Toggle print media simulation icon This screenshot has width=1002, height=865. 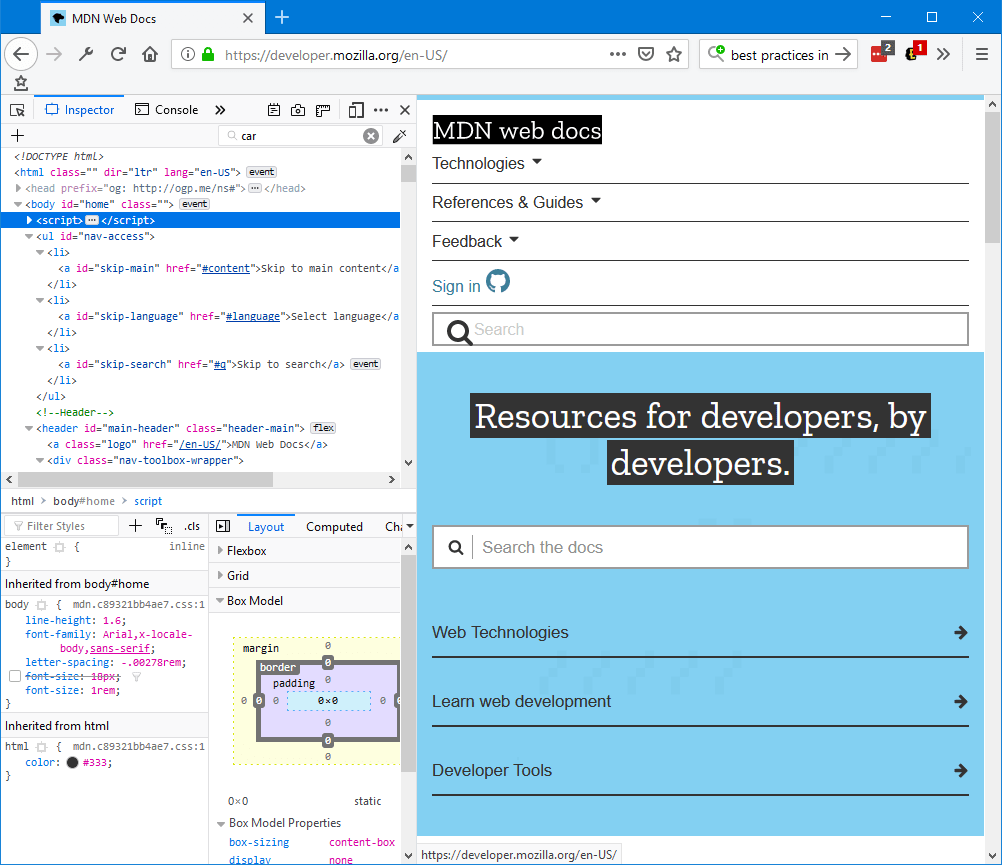click(x=274, y=110)
